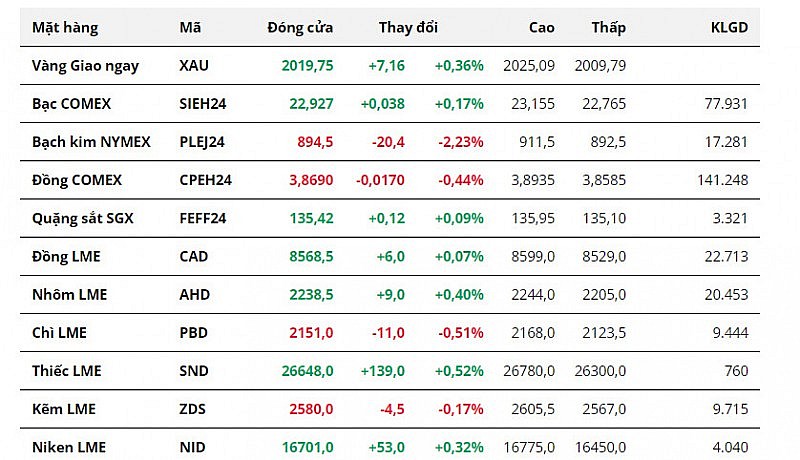Click the Đóng cửa column header
The image size is (800, 460).
pos(300,28)
